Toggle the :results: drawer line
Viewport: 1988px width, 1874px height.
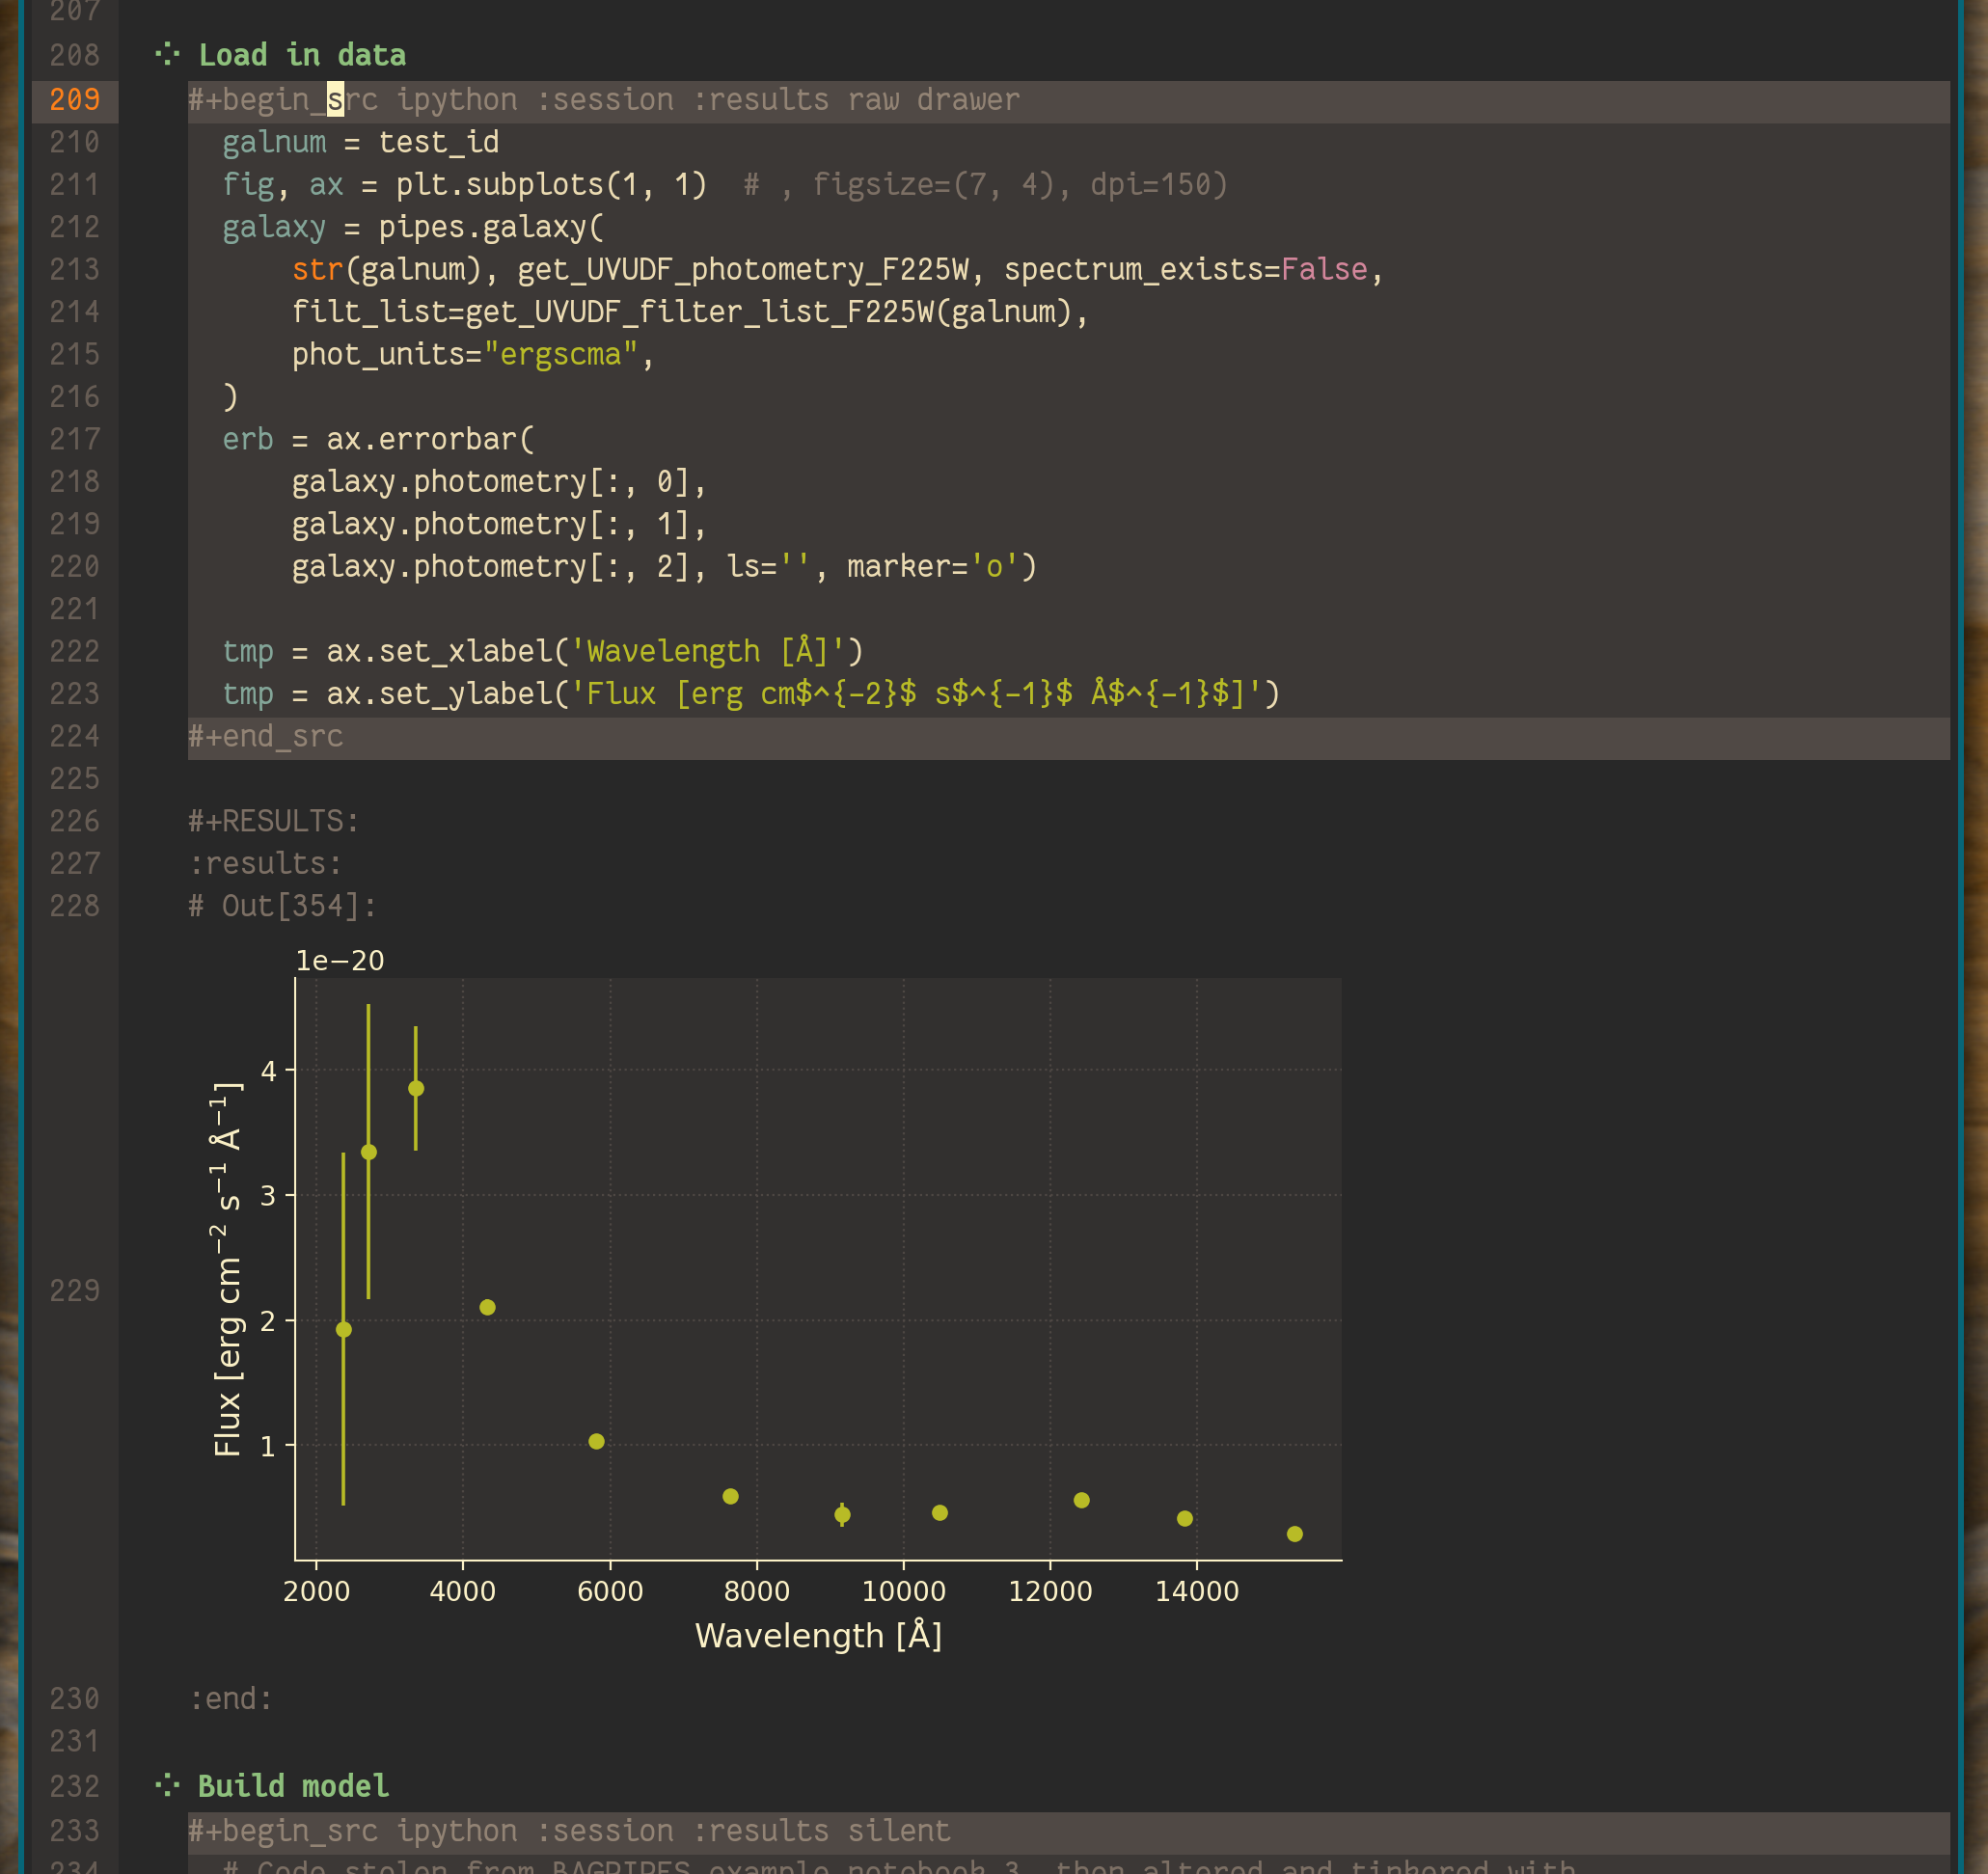265,863
